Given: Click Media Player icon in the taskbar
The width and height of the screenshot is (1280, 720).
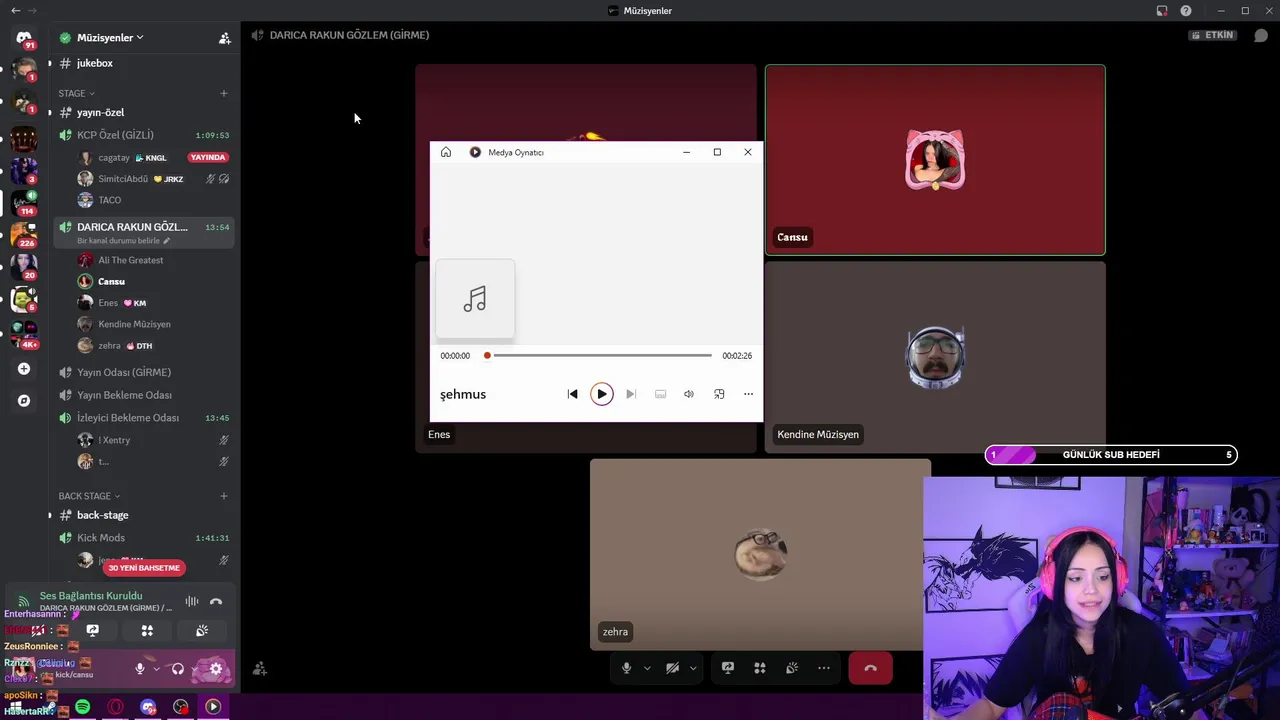Looking at the screenshot, I should (213, 707).
